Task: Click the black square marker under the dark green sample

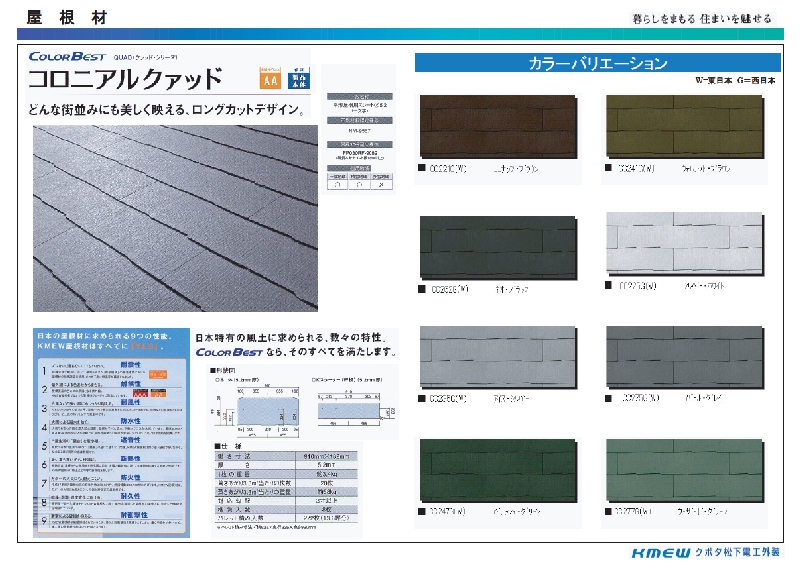Action: 422,511
